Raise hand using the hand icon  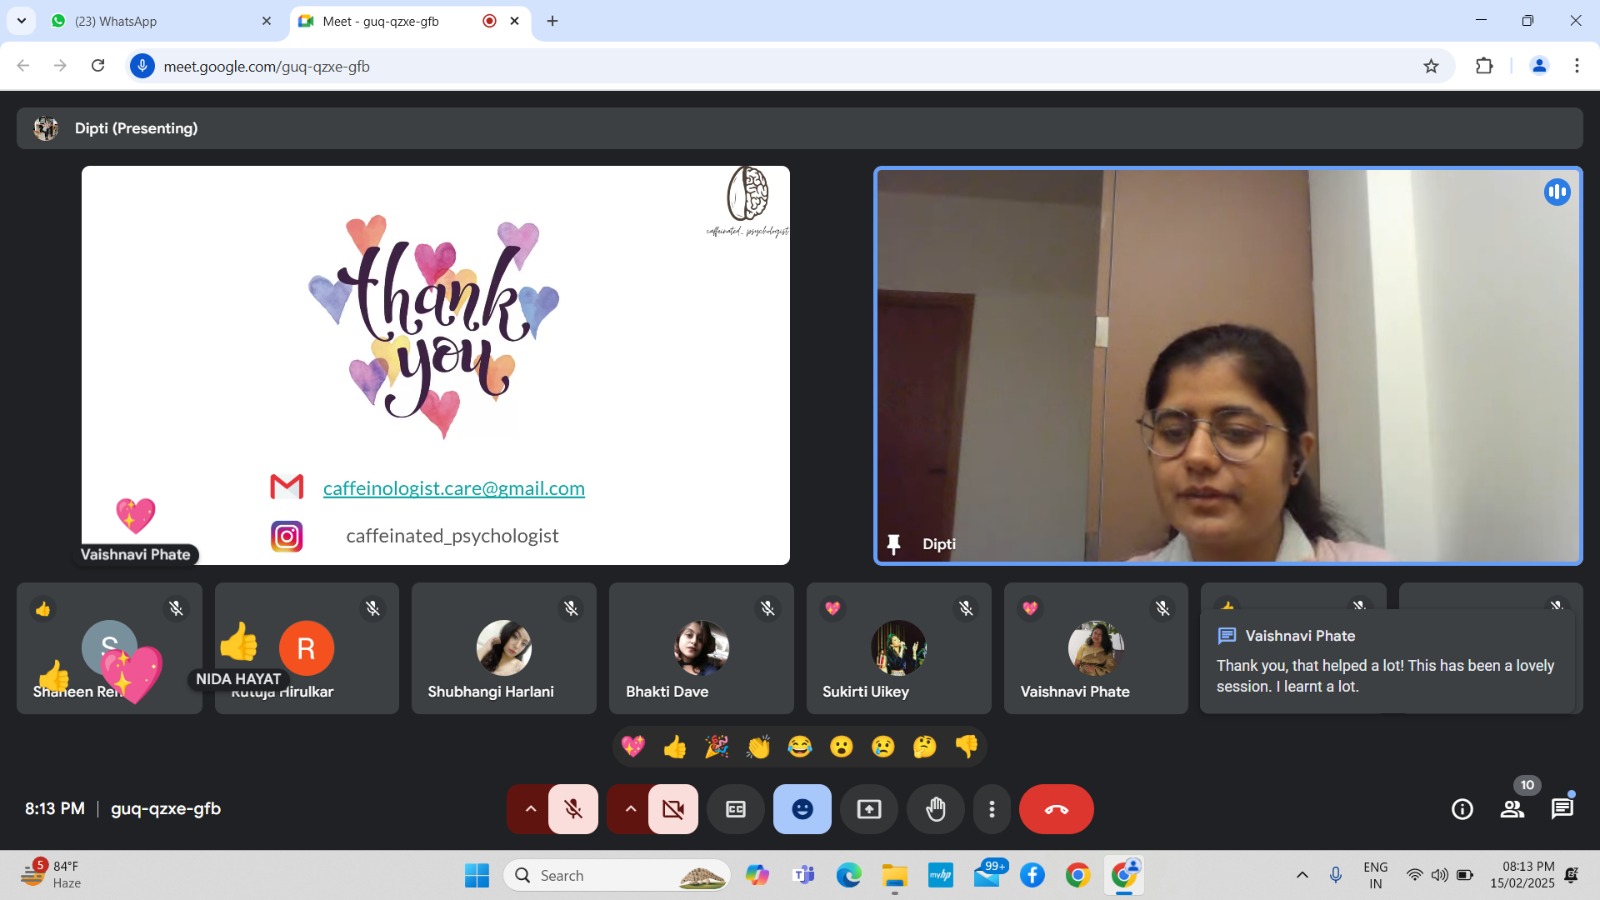pyautogui.click(x=935, y=809)
